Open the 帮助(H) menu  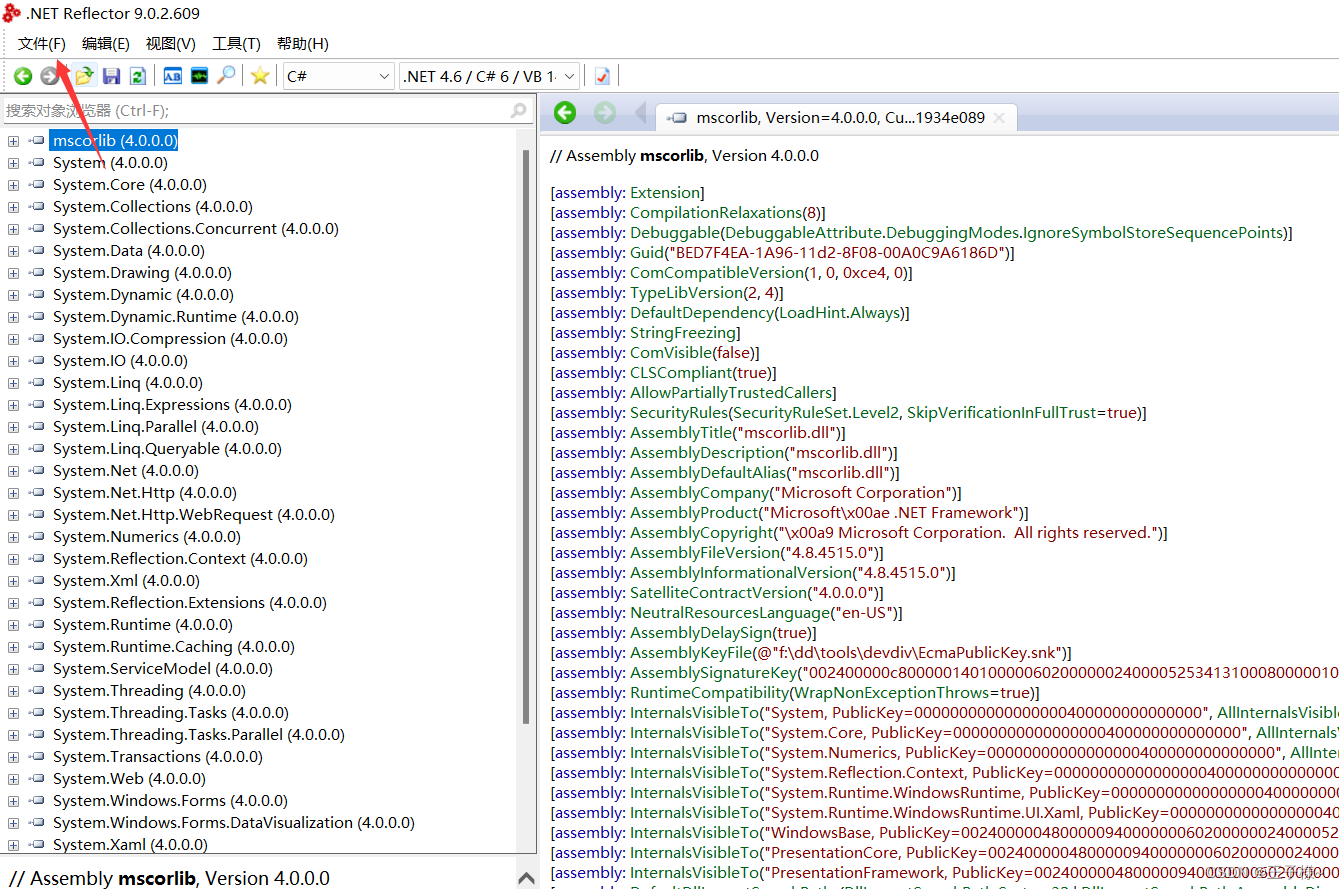303,44
